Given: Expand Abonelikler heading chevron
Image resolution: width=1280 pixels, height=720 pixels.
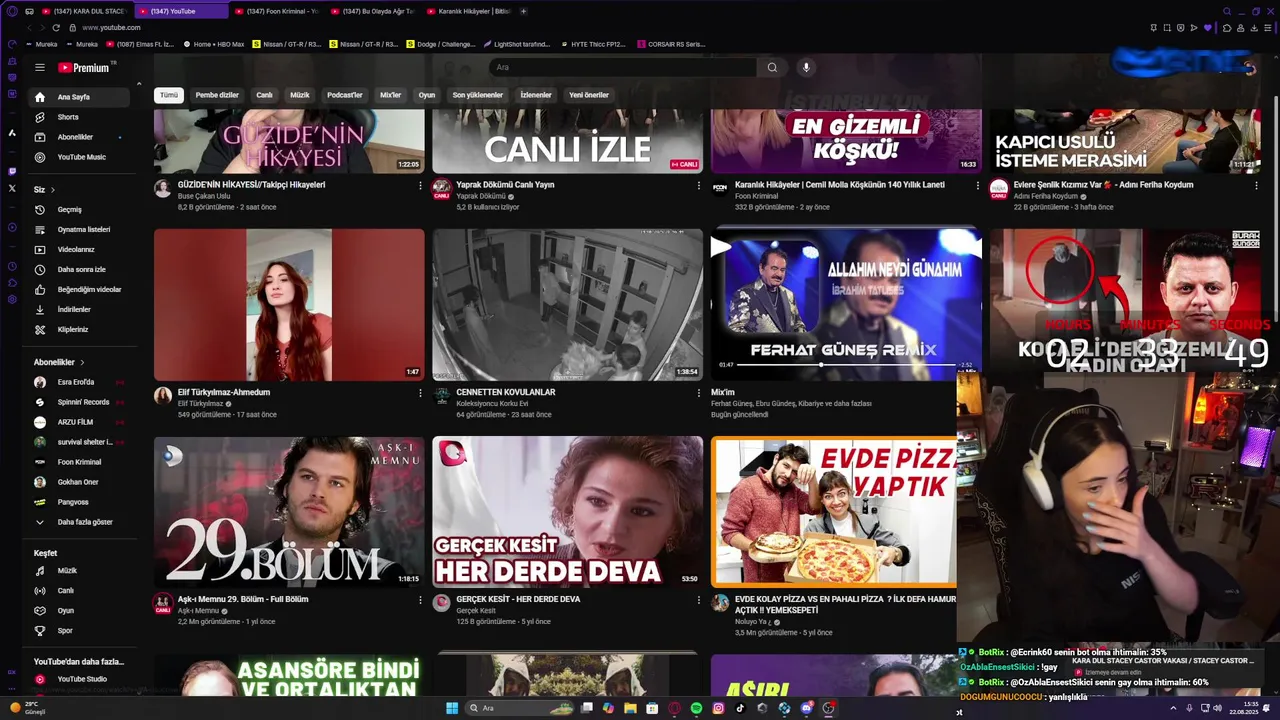Looking at the screenshot, I should (x=82, y=362).
